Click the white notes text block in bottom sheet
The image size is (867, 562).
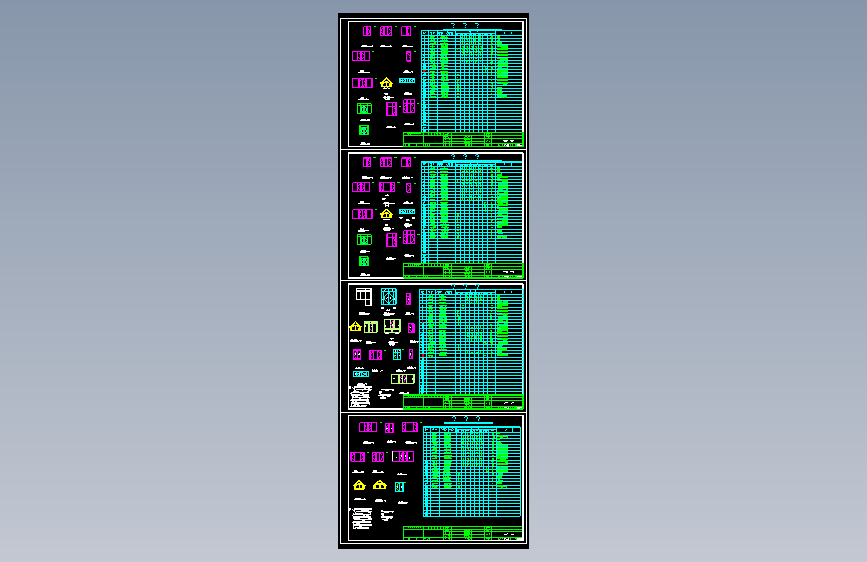coord(362,518)
